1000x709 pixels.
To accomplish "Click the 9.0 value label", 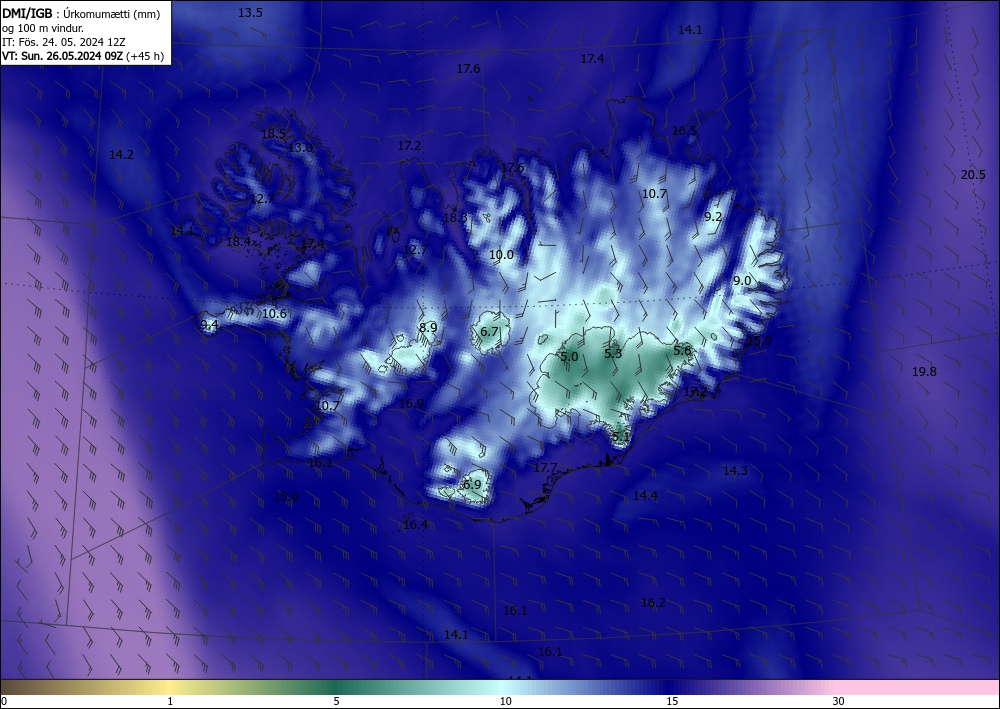I will (742, 281).
